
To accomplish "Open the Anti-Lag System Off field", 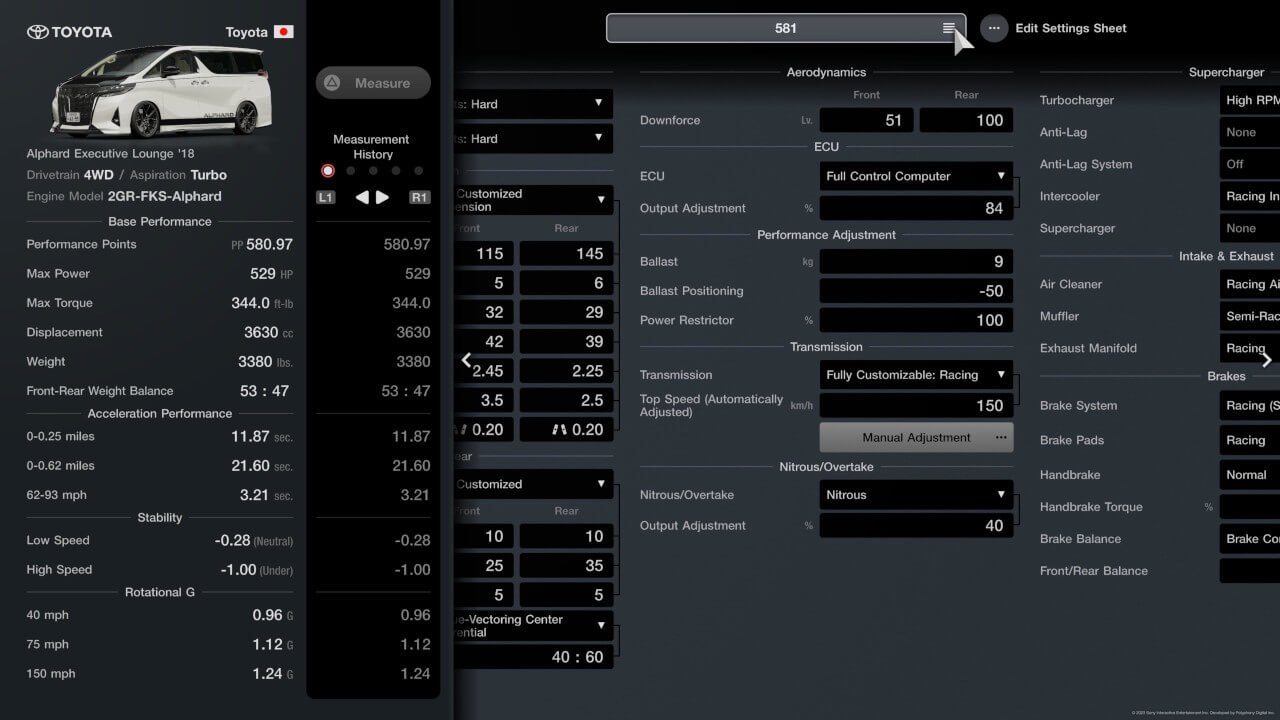I will click(x=1250, y=164).
